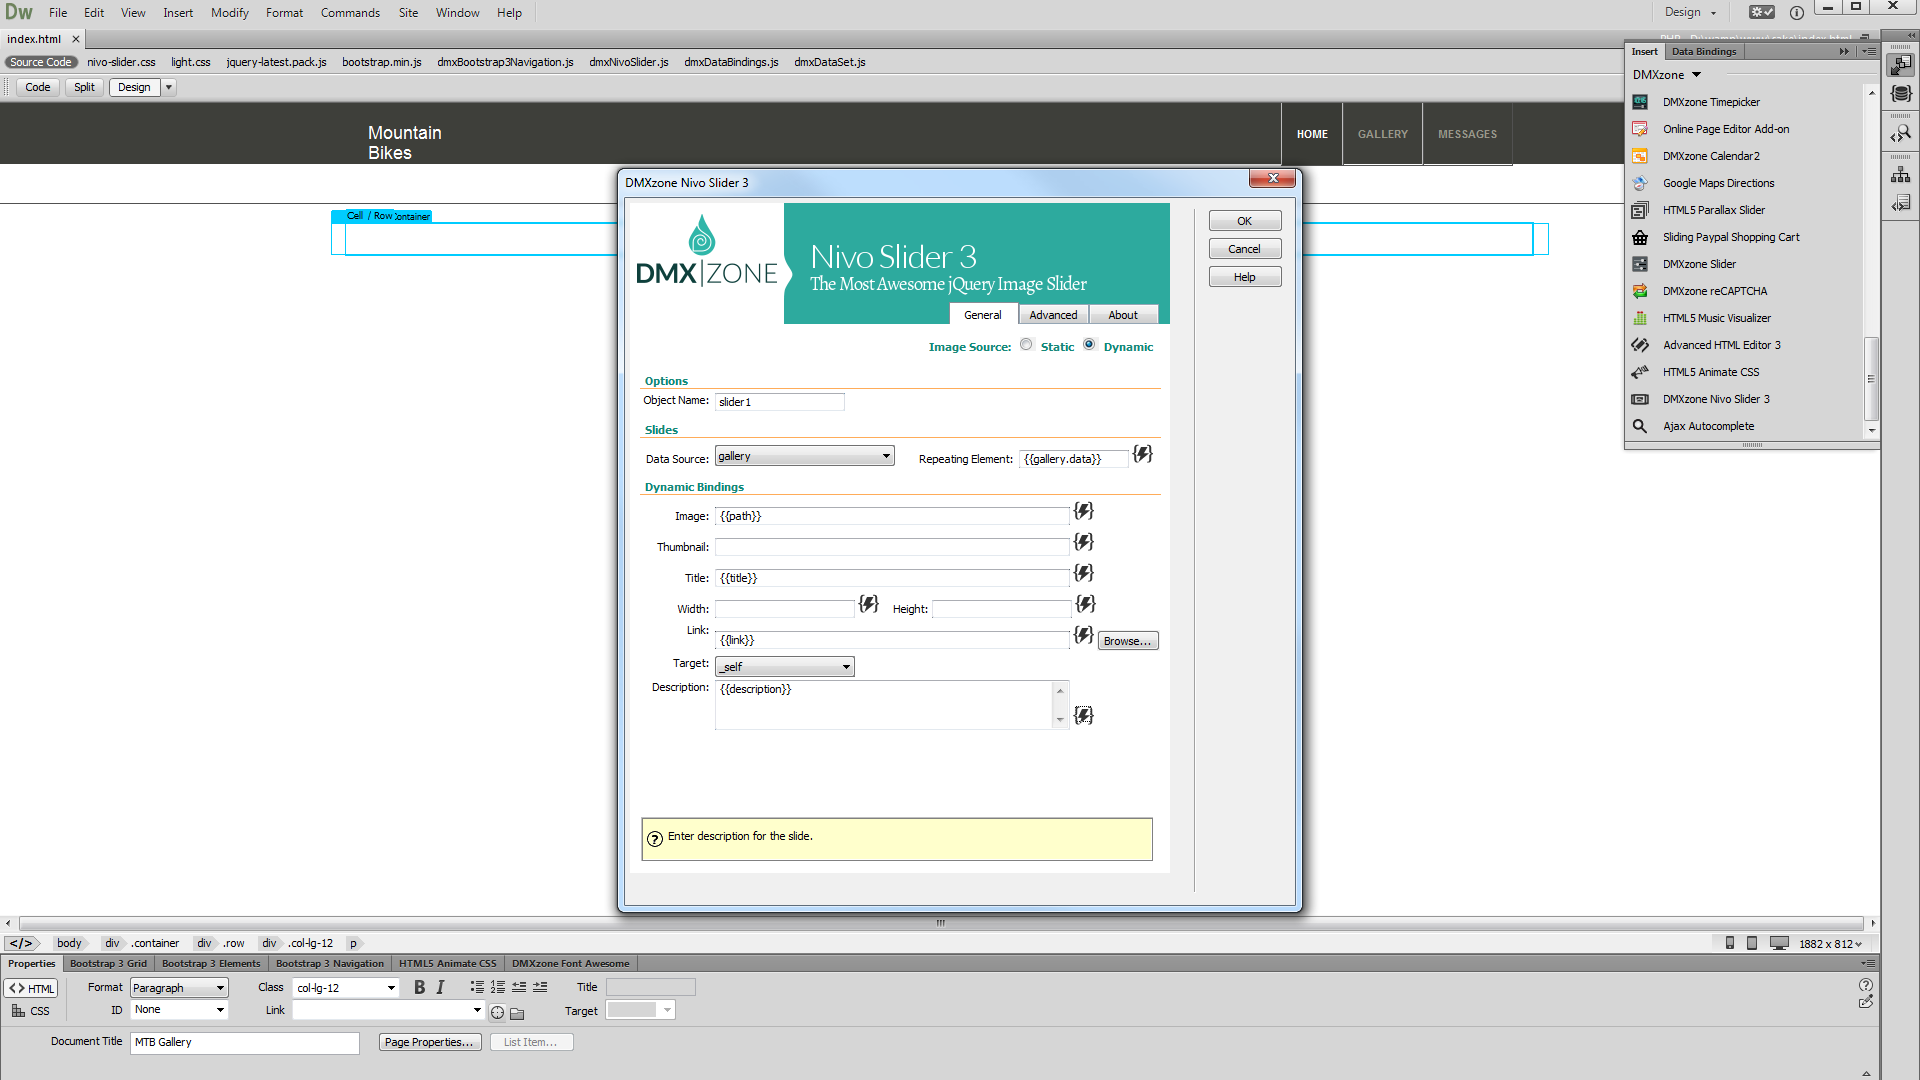Click the DMXzone Timepicker icon
1920x1080 pixels.
point(1640,102)
